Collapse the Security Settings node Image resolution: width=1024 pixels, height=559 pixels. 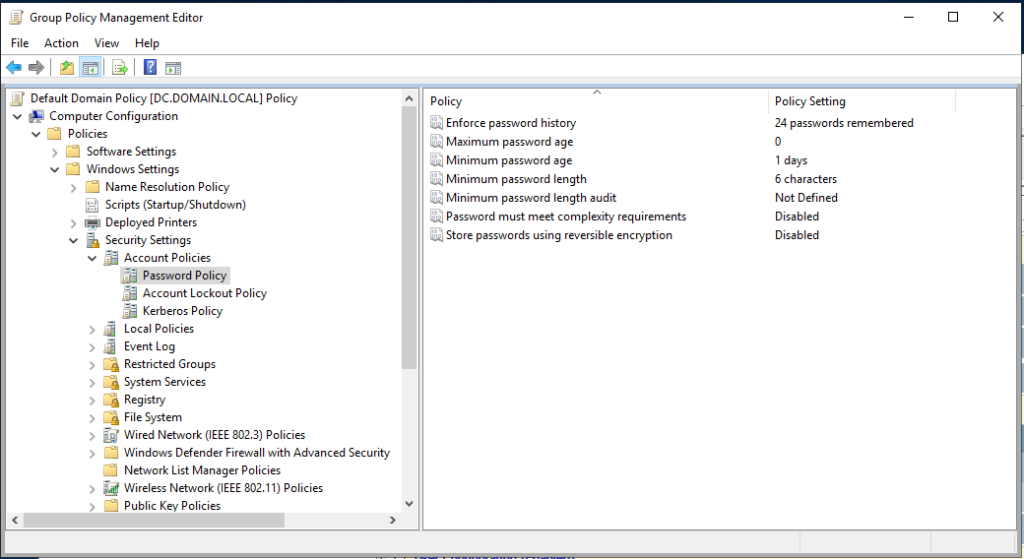[x=74, y=240]
